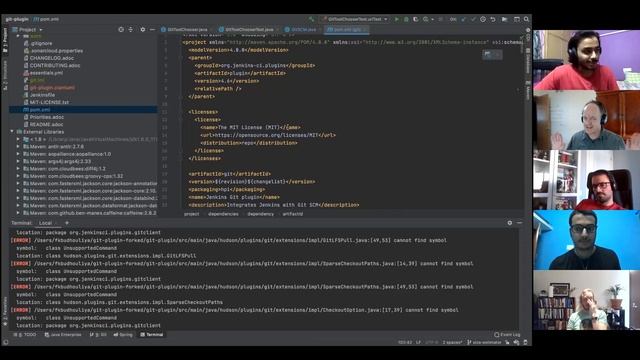Open CHANGELOG.adoc in project tree
The height and width of the screenshot is (360, 640).
coord(49,58)
